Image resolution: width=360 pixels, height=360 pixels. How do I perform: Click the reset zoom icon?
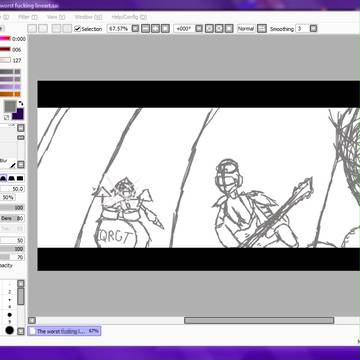click(x=165, y=29)
